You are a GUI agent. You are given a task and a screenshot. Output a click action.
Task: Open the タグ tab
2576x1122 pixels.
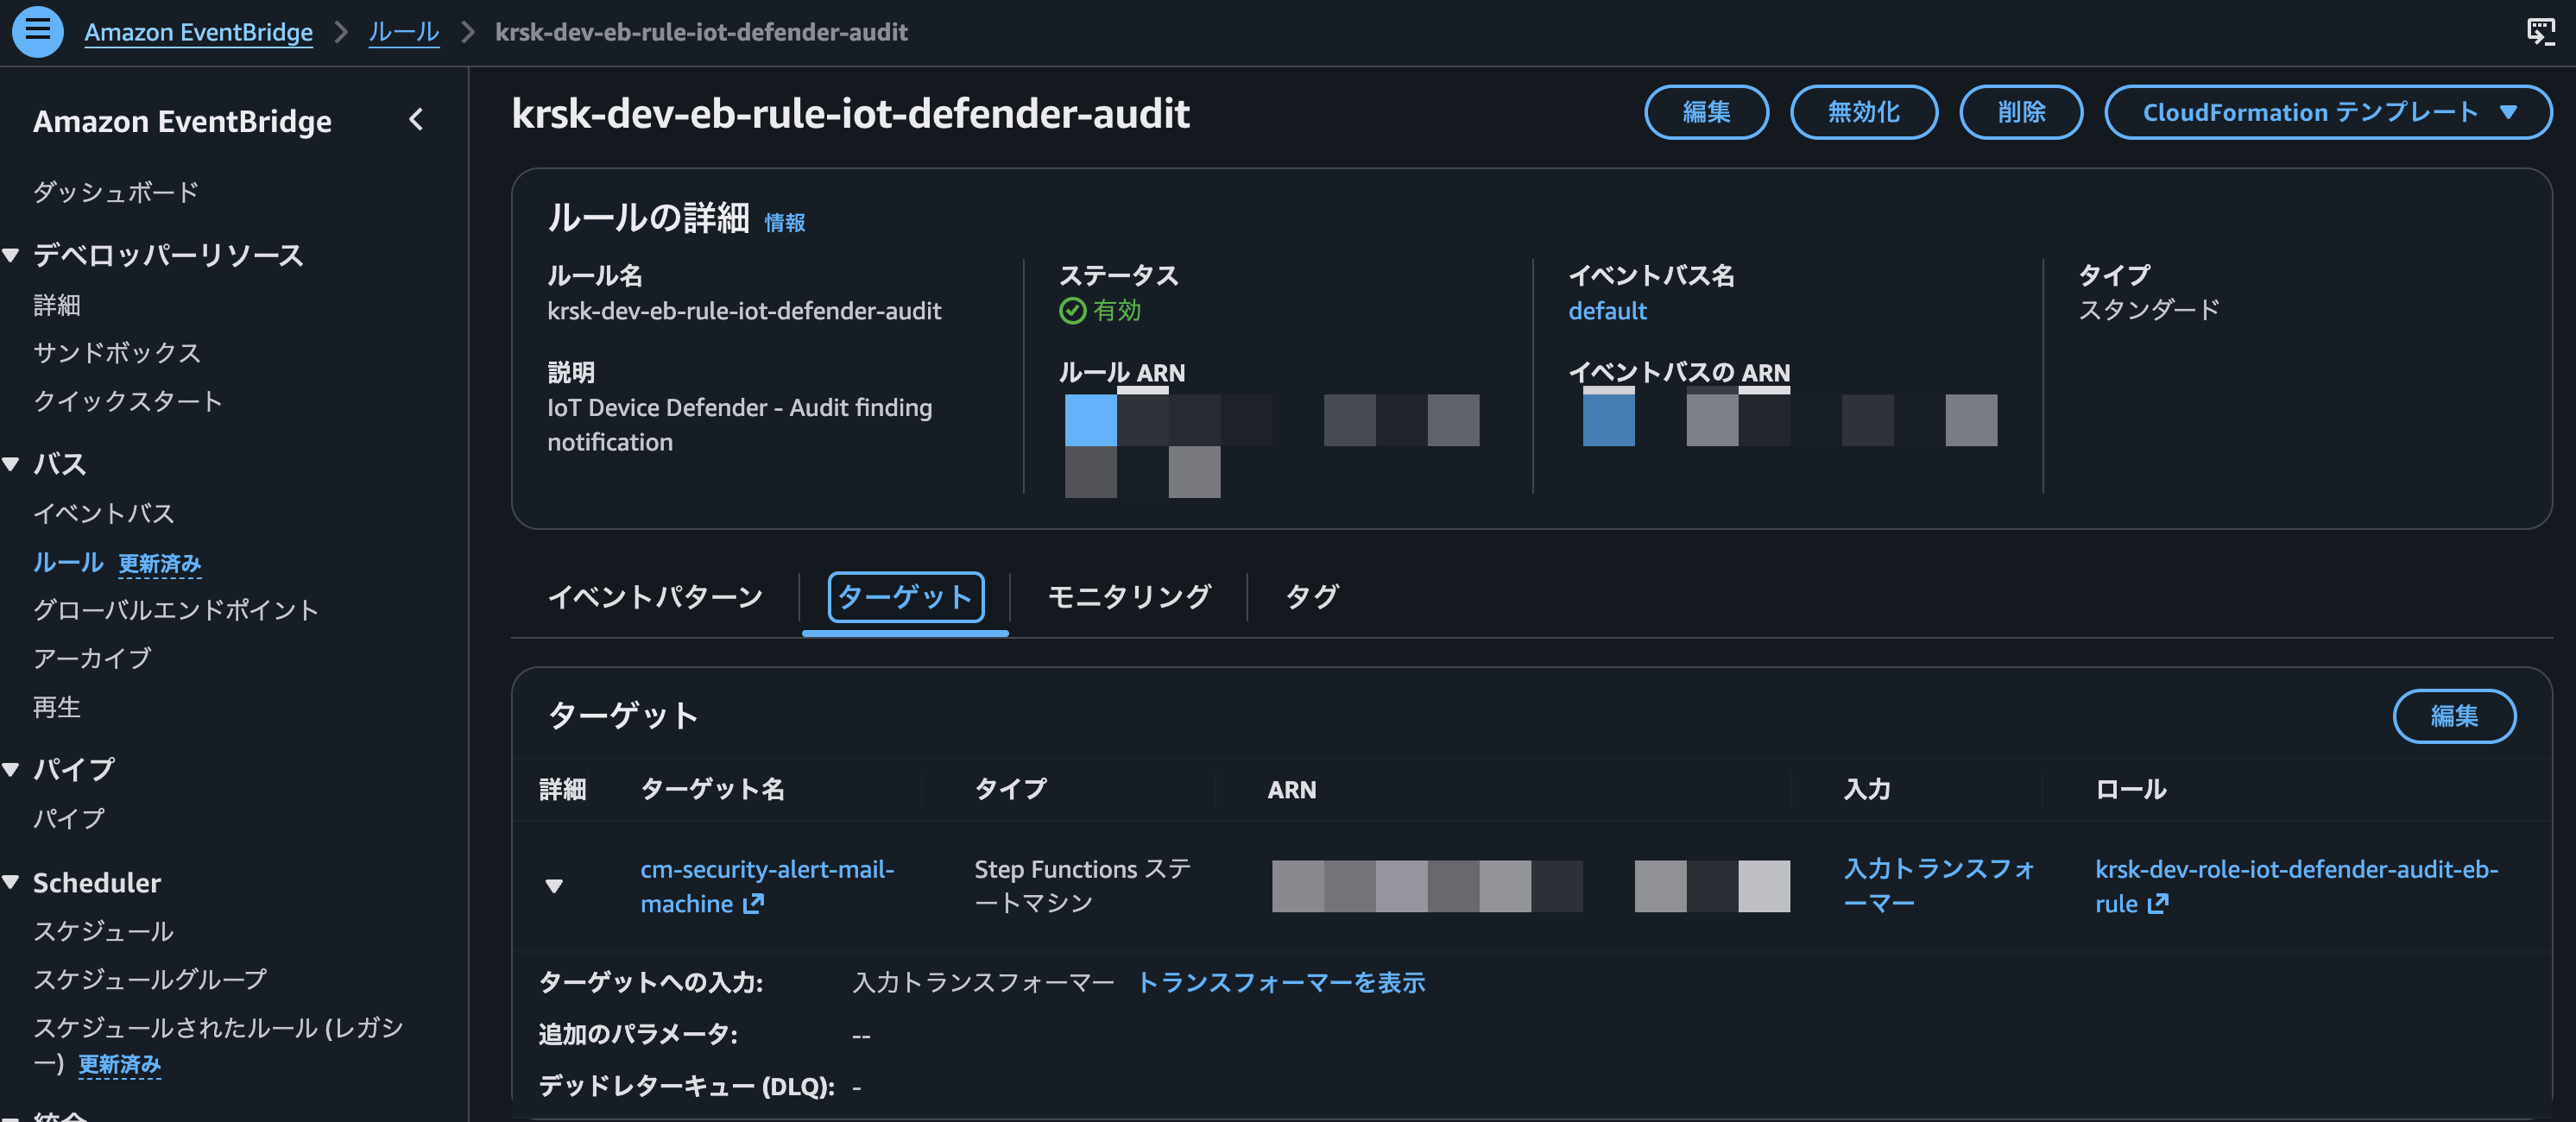point(1311,597)
